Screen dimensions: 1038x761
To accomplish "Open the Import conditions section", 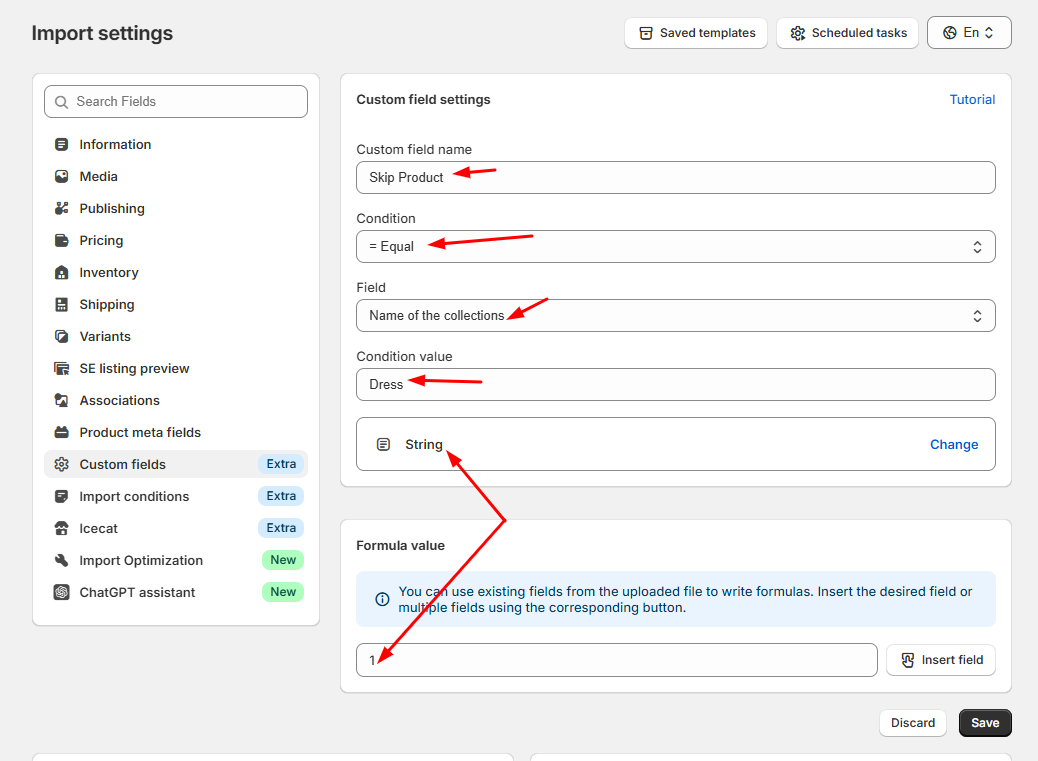I will coord(176,496).
